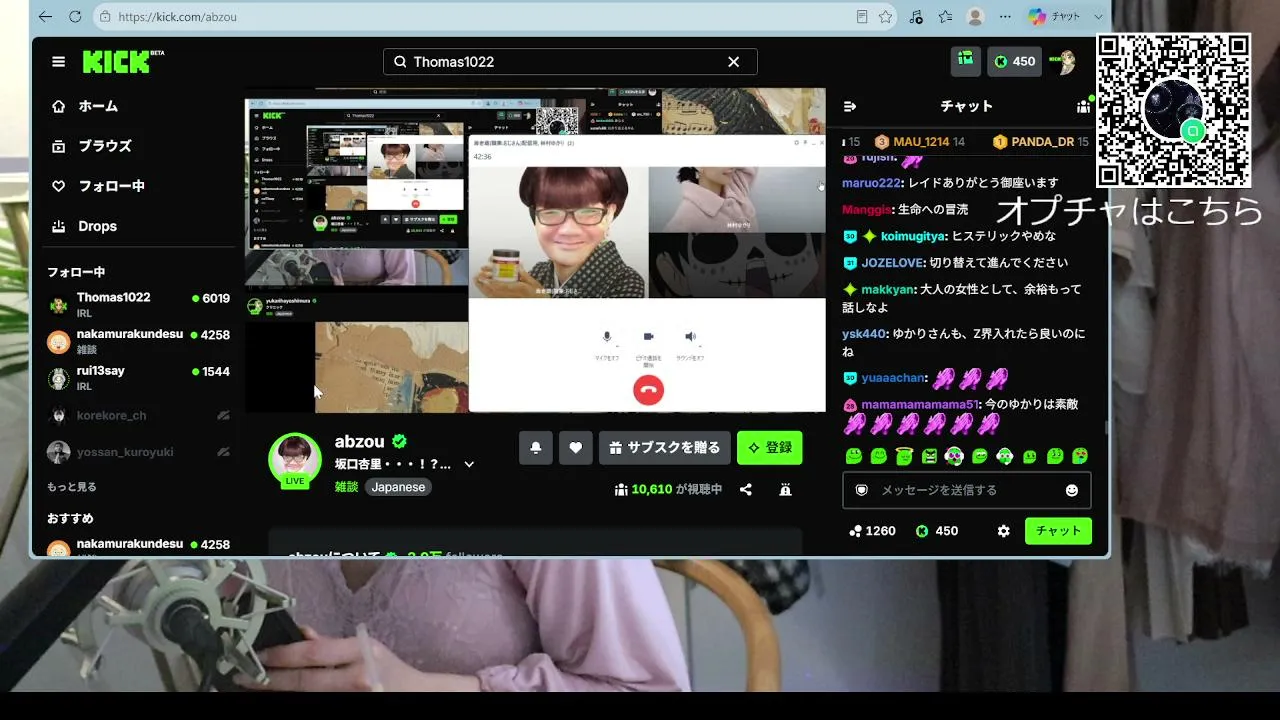
Task: Open the browser profile avatar icon
Action: coord(975,17)
